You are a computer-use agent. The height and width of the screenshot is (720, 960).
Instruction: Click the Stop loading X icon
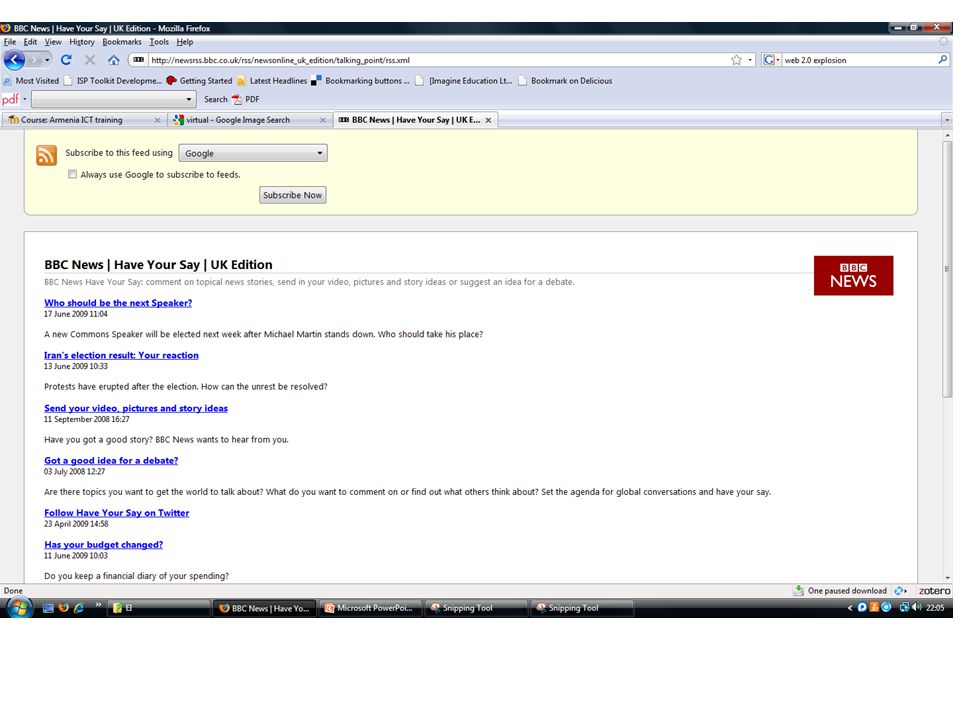click(x=90, y=60)
